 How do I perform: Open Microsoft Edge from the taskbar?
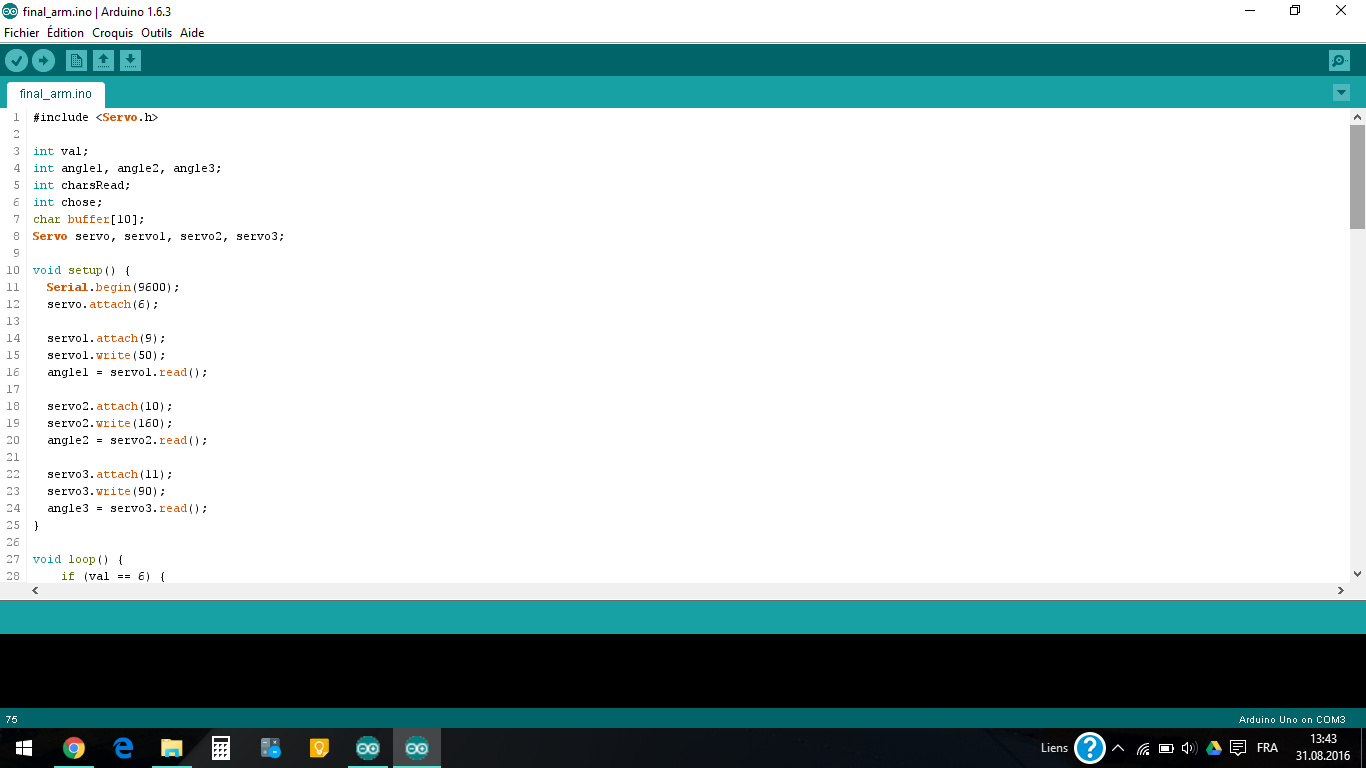(x=123, y=748)
